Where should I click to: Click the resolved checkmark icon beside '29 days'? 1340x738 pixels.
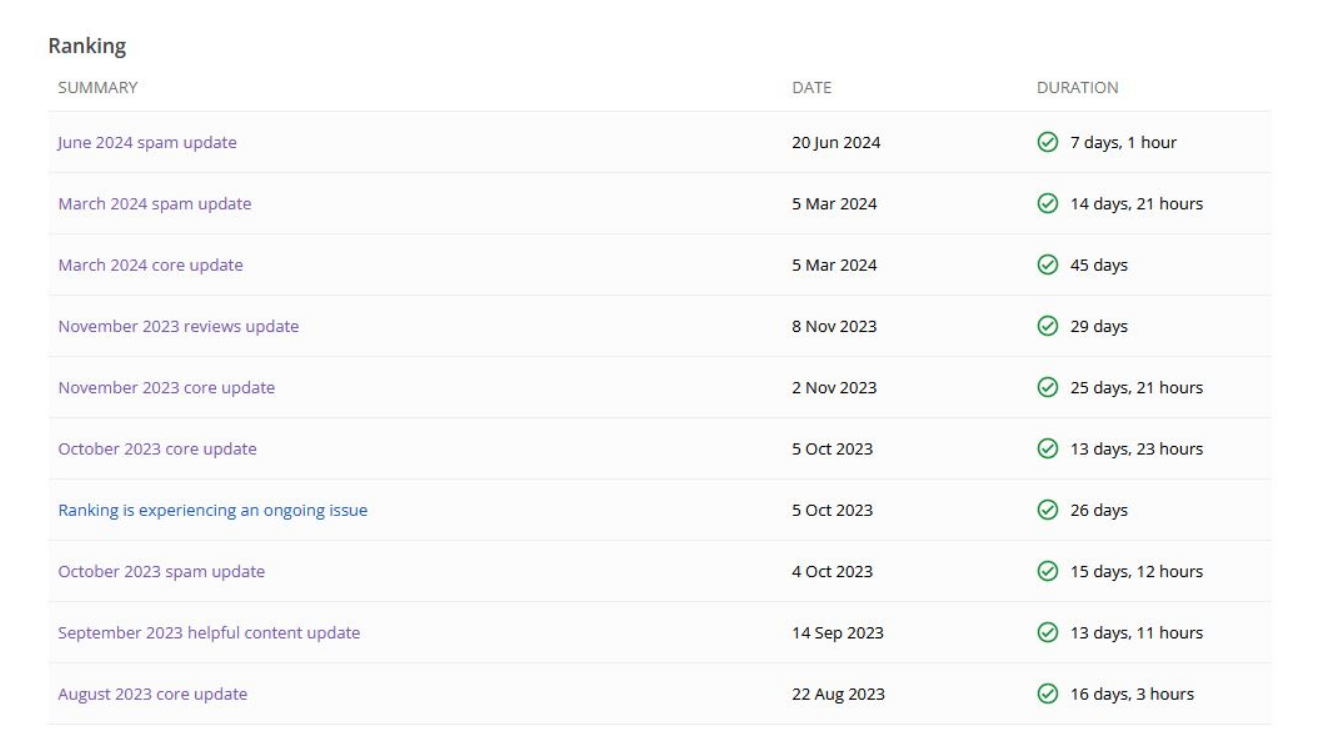(1048, 326)
